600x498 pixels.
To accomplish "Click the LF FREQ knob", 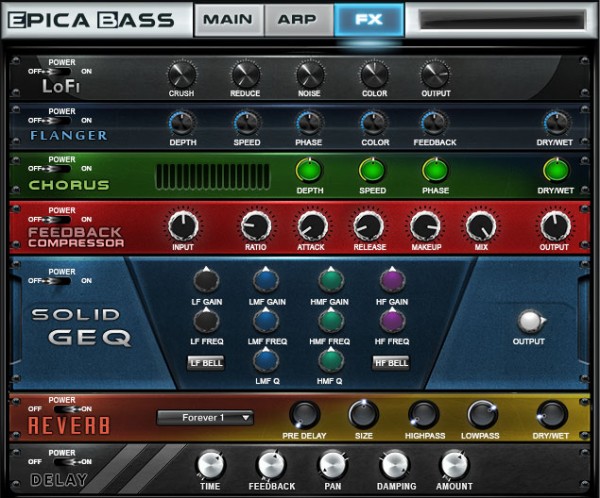I will click(206, 320).
